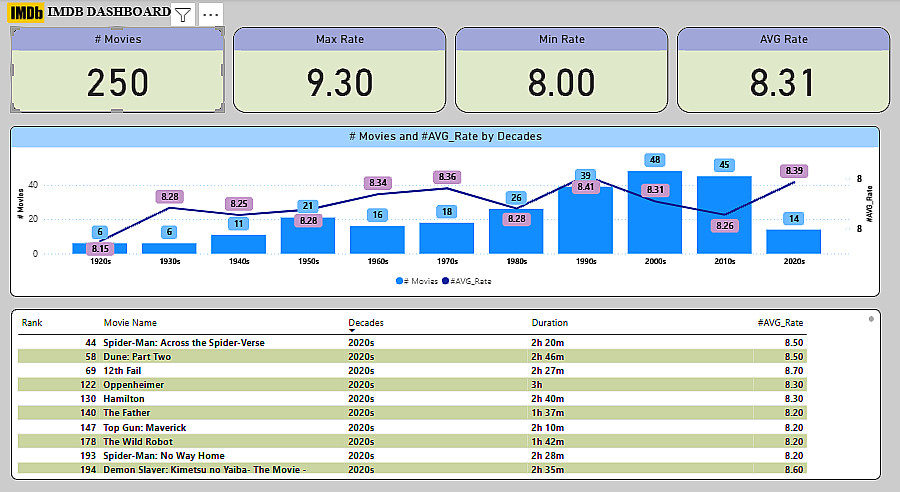
Task: Click the 2020s bar in chart
Action: (794, 242)
